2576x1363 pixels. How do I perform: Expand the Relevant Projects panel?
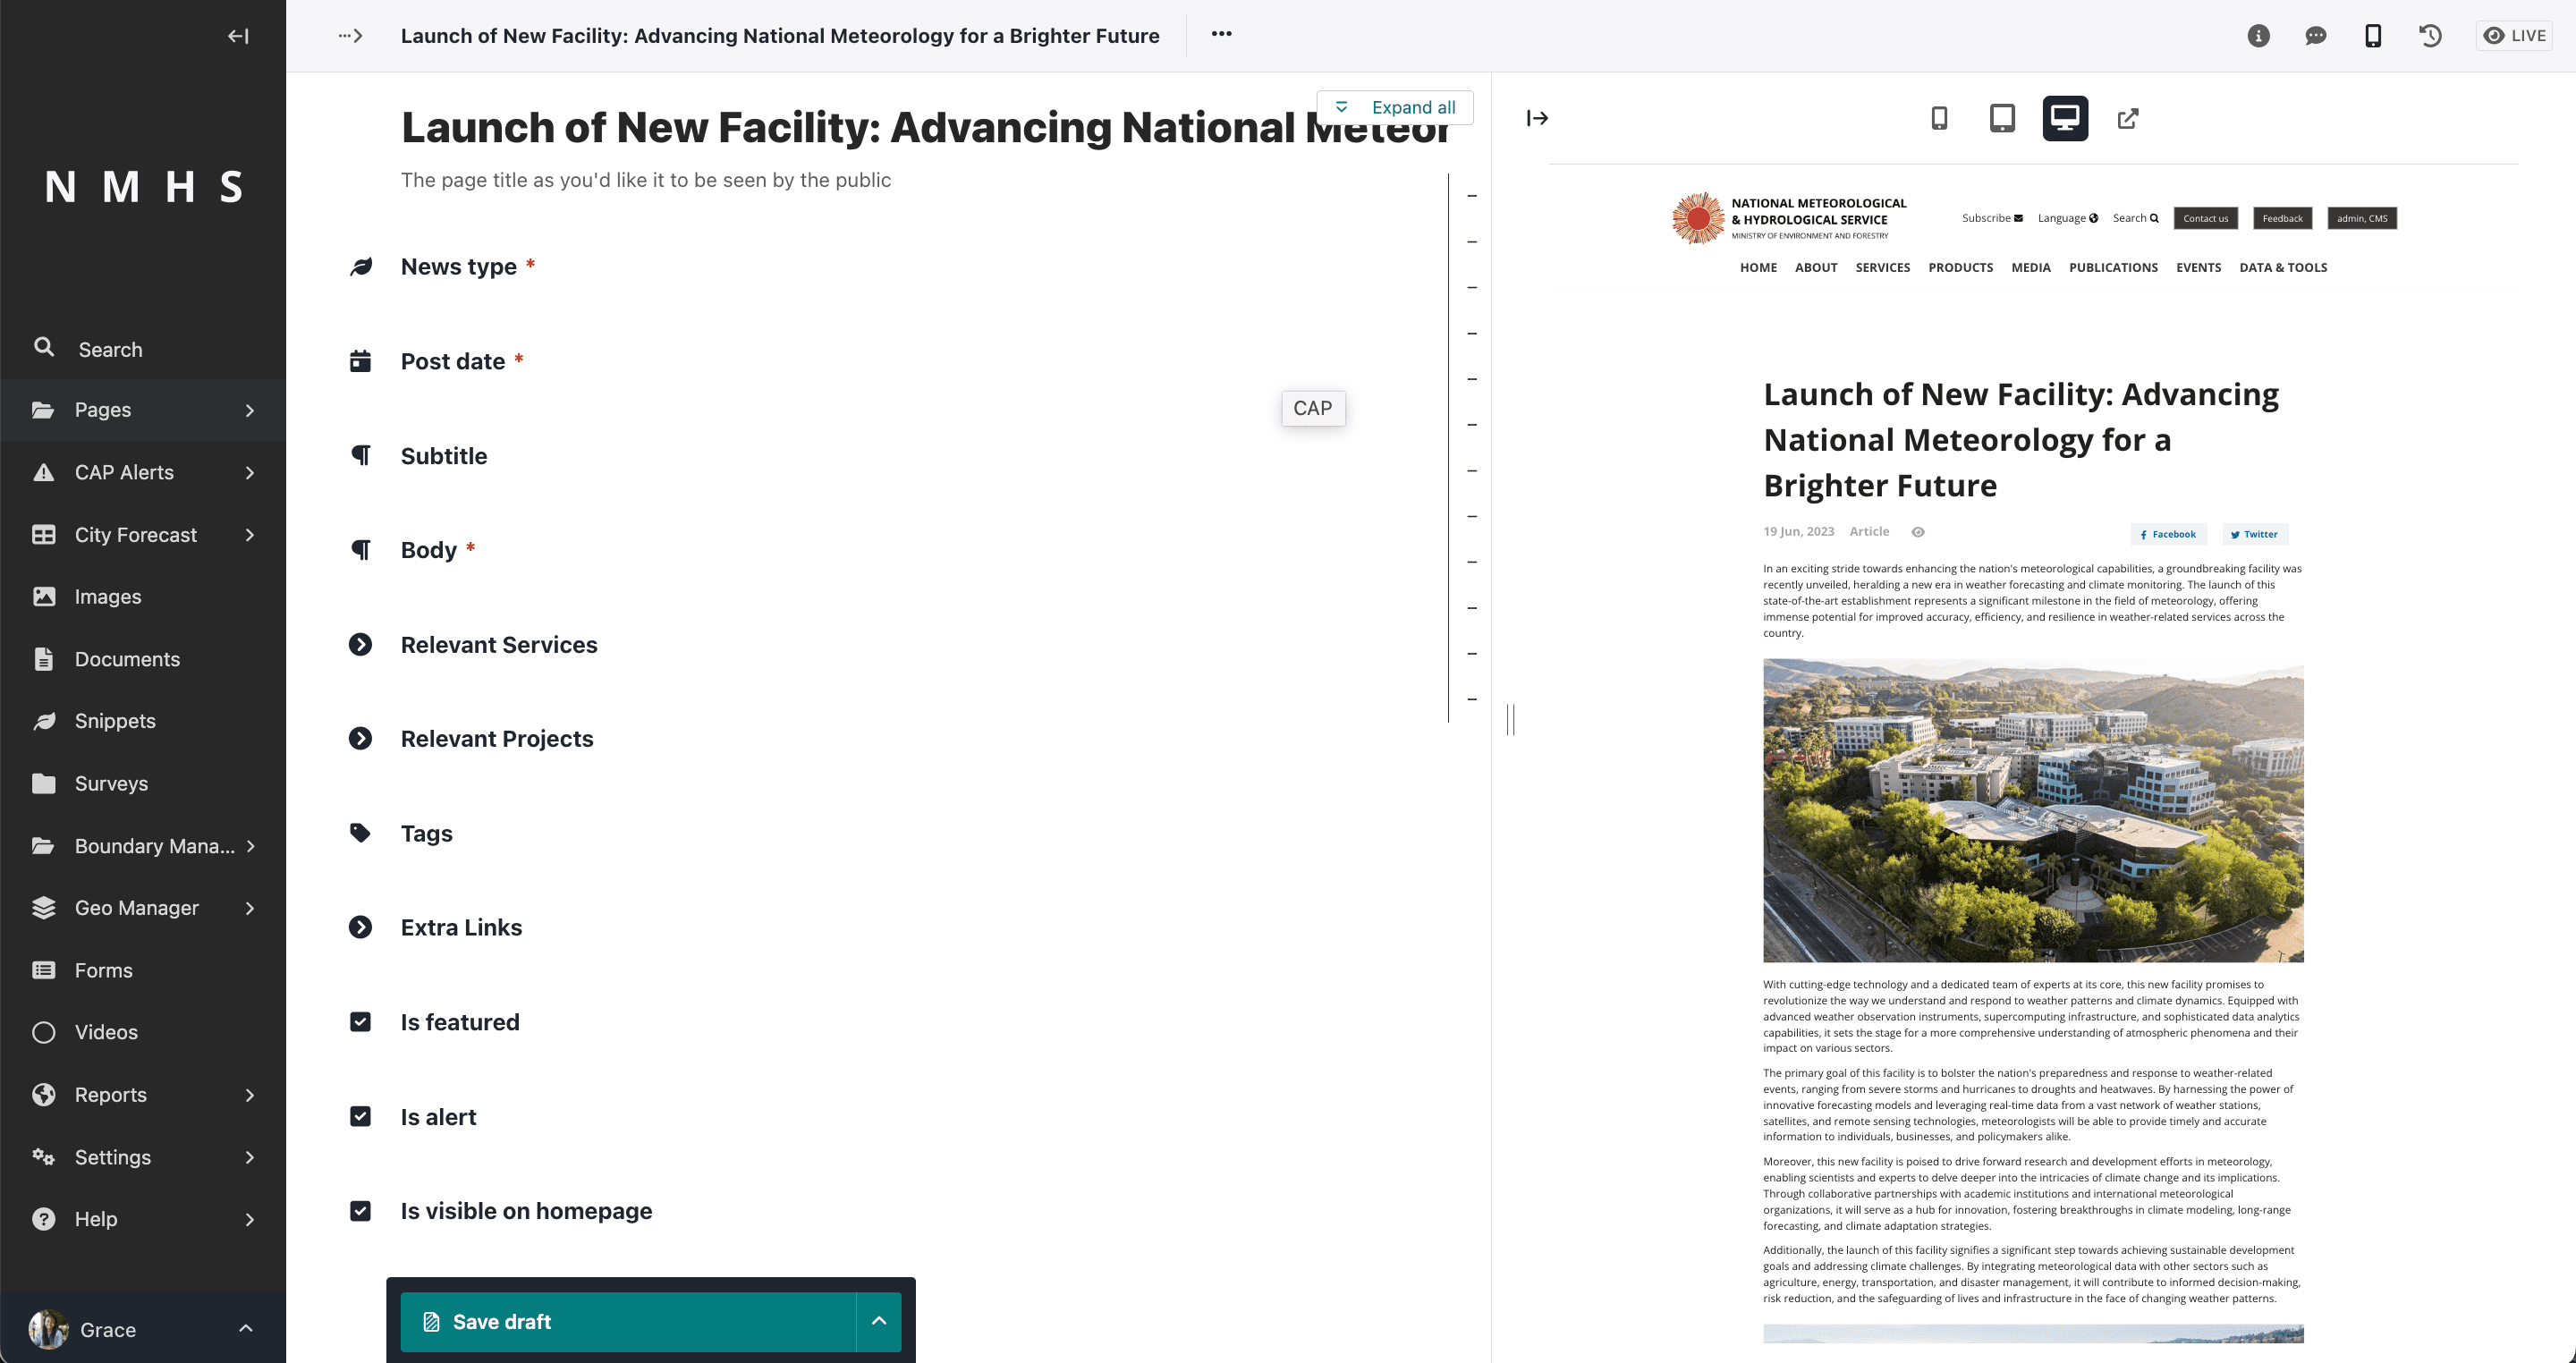[361, 739]
